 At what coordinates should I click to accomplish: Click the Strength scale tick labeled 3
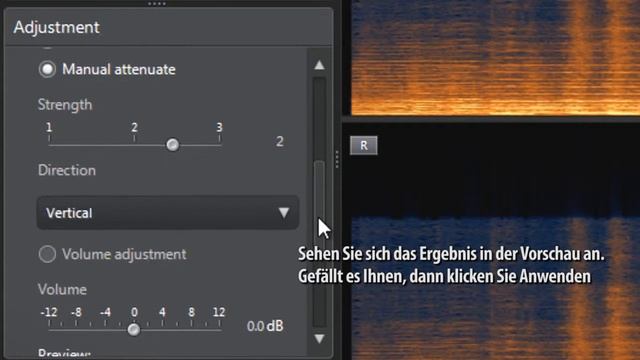tap(220, 127)
